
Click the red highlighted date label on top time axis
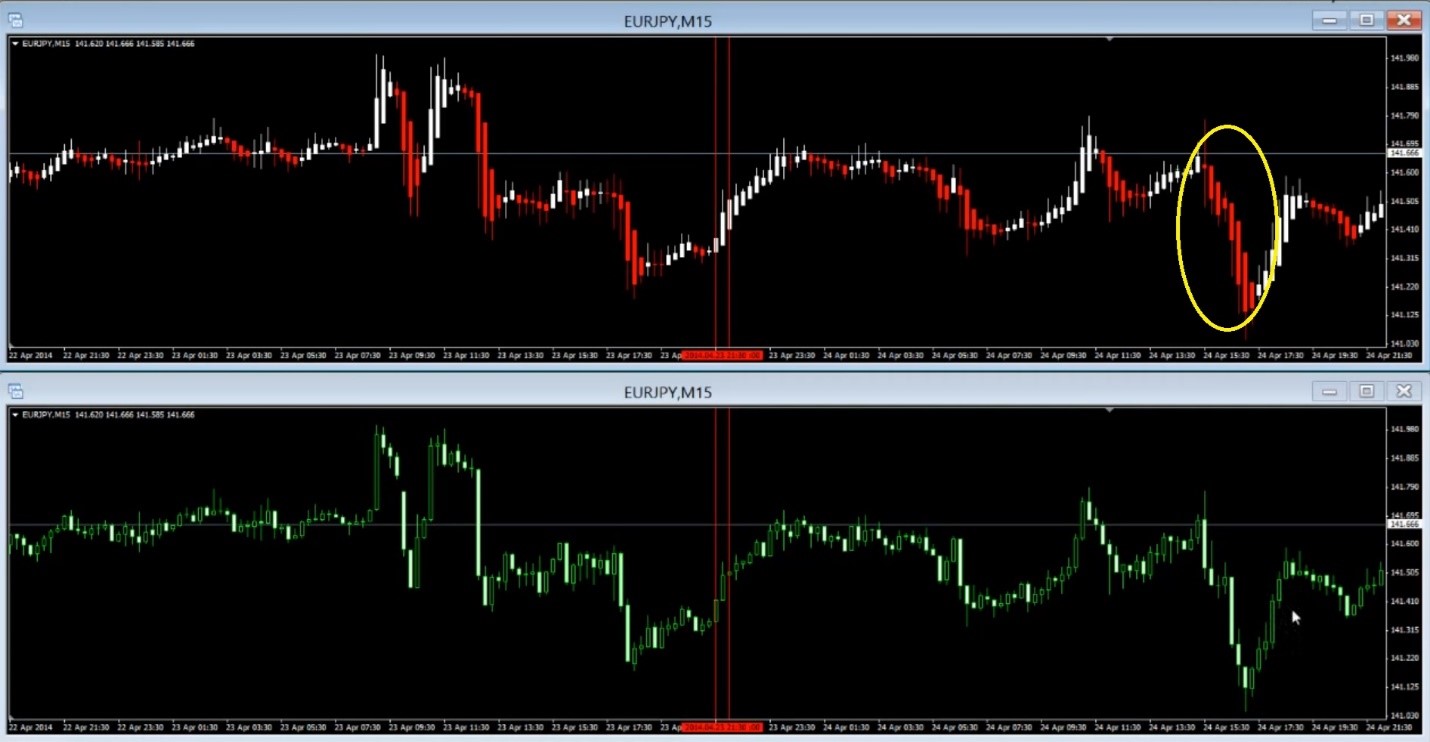(722, 355)
